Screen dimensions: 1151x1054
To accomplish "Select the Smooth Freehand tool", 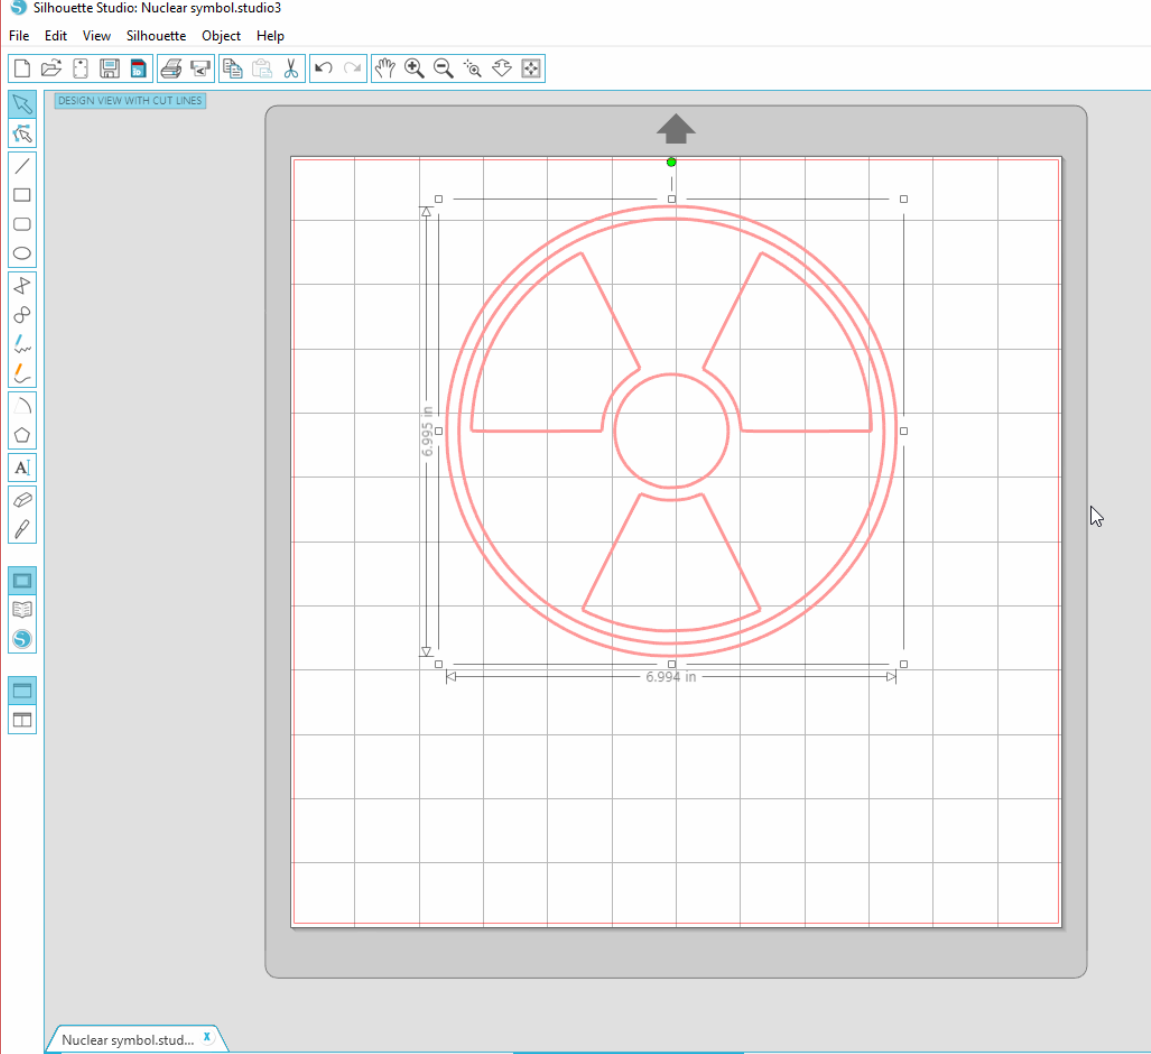I will 22,374.
